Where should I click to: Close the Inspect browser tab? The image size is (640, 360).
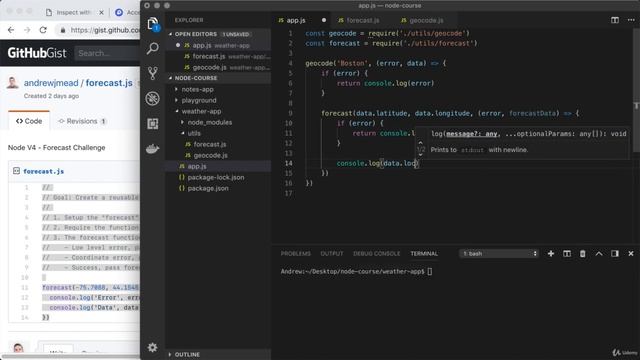(101, 13)
